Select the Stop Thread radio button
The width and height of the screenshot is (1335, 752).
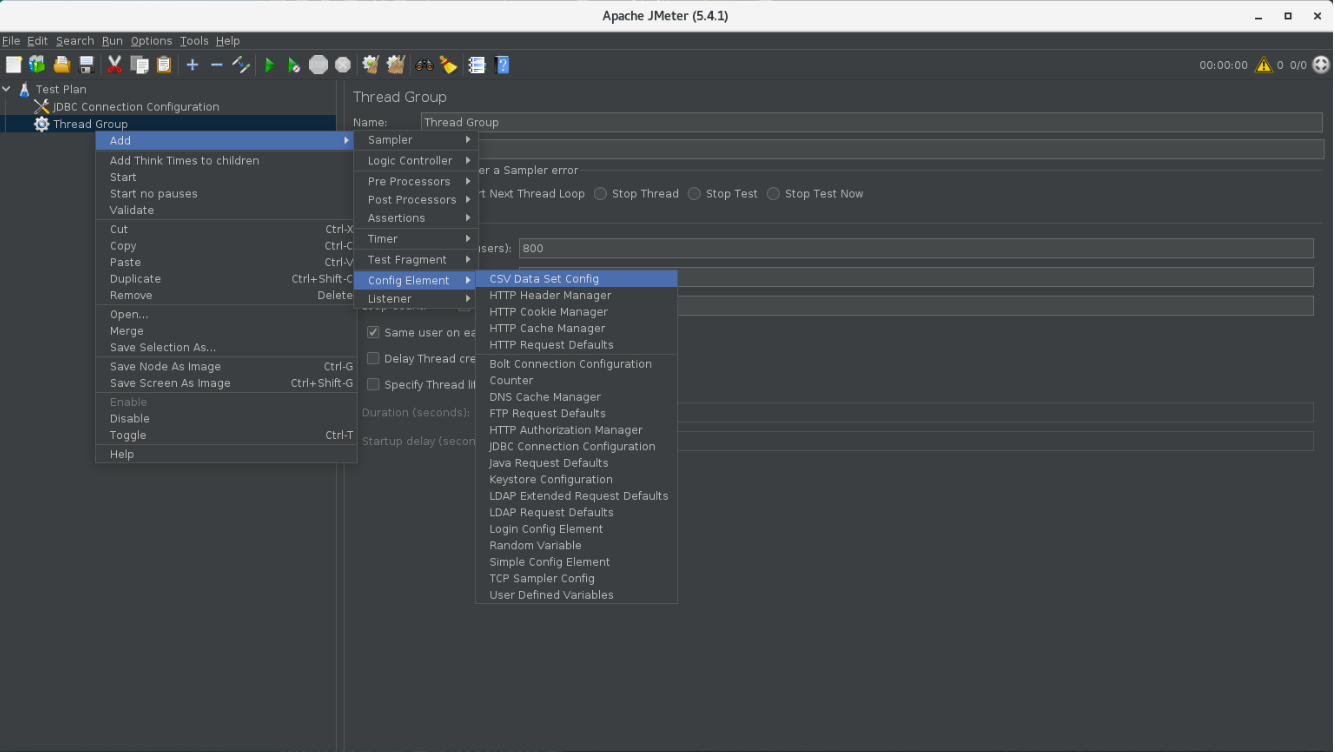pyautogui.click(x=601, y=194)
